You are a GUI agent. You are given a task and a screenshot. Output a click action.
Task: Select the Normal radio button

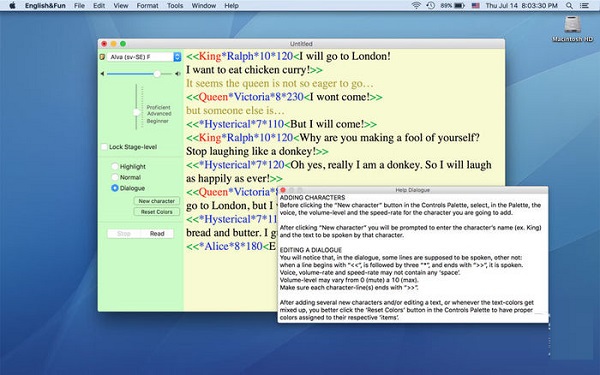pos(115,177)
